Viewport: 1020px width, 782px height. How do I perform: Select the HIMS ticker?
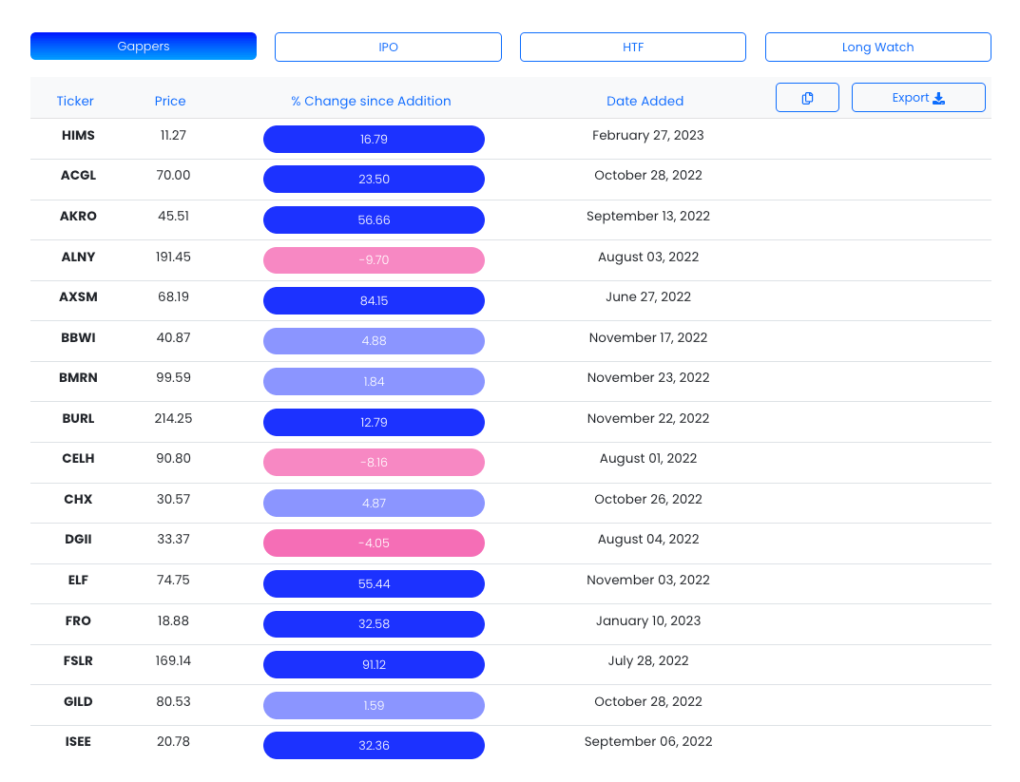(78, 135)
